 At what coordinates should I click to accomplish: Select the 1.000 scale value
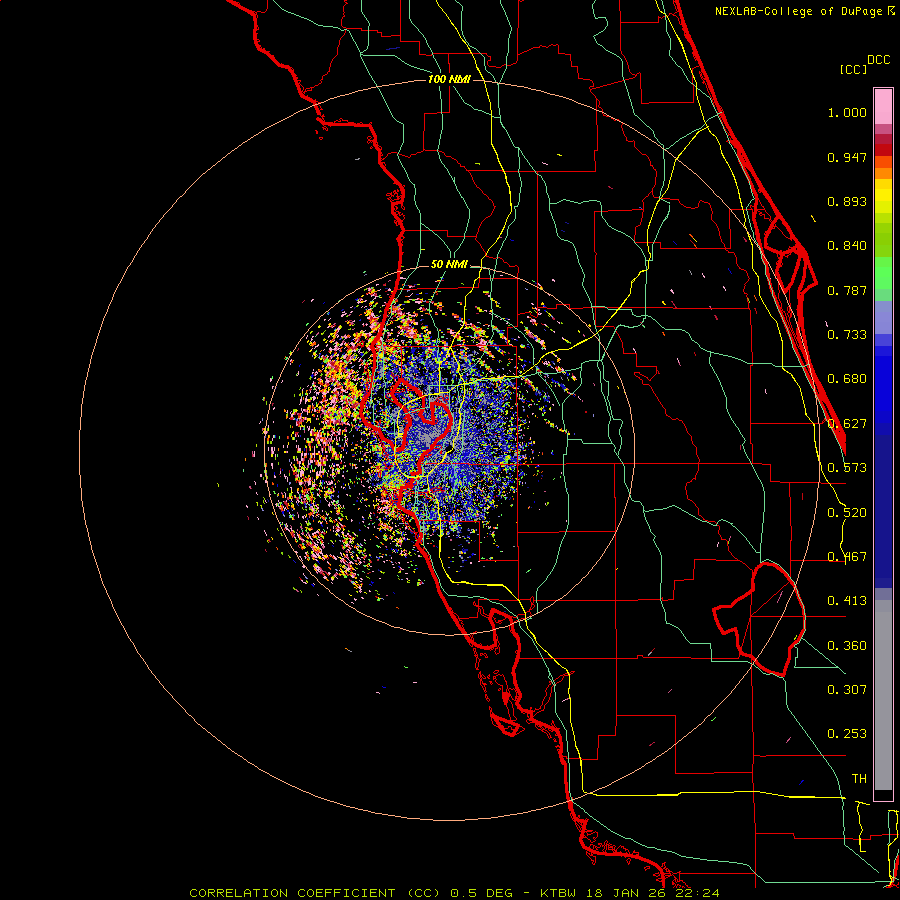847,112
